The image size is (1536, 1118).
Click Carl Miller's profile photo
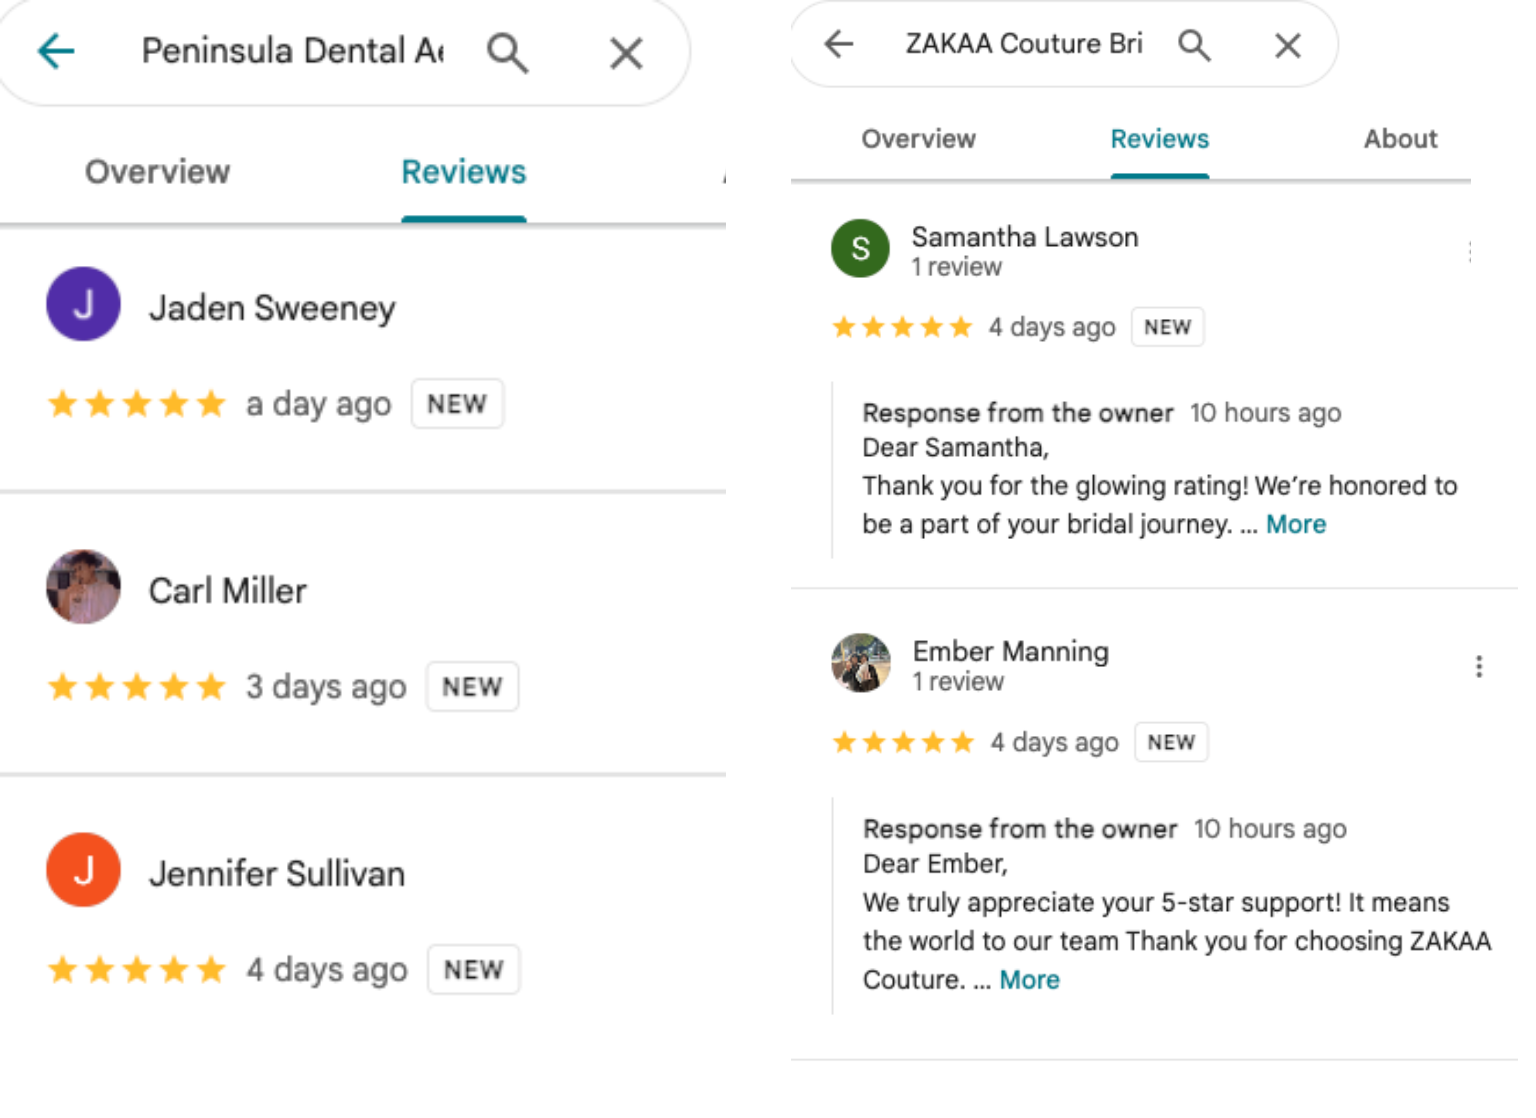tap(83, 587)
